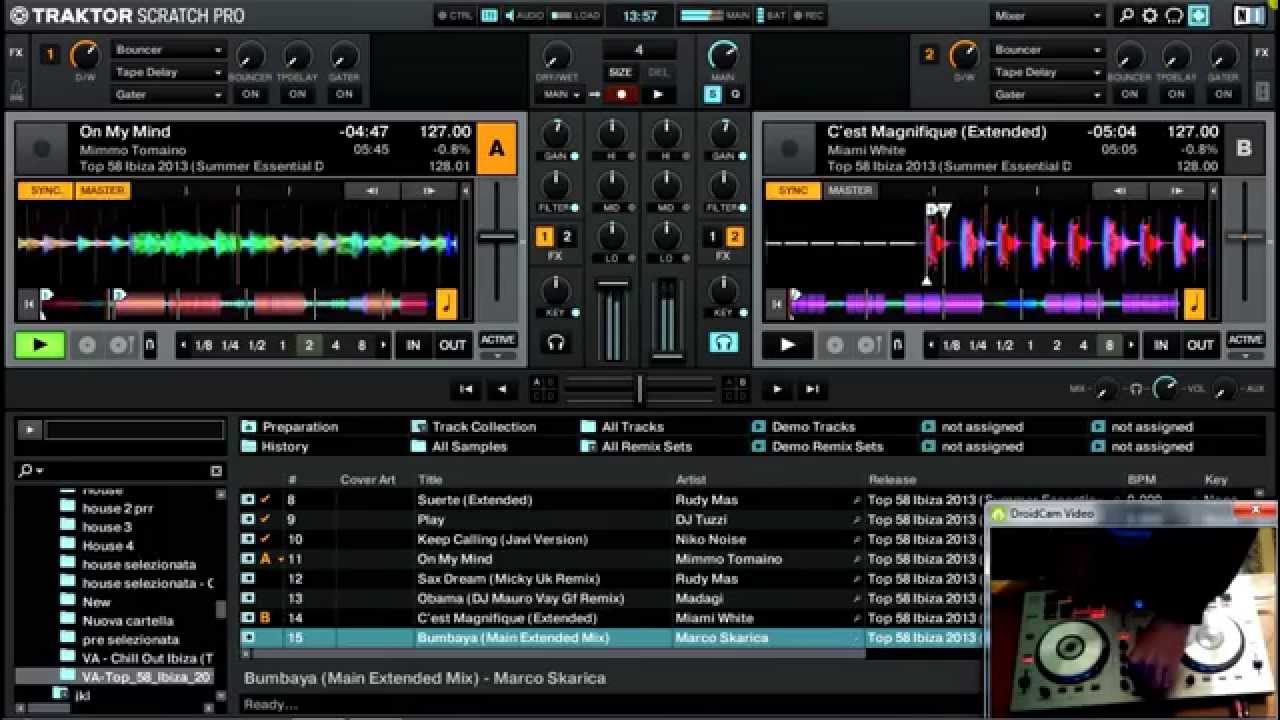The image size is (1280, 720).
Task: Click the snap magnet icon on deck A
Action: click(x=150, y=345)
